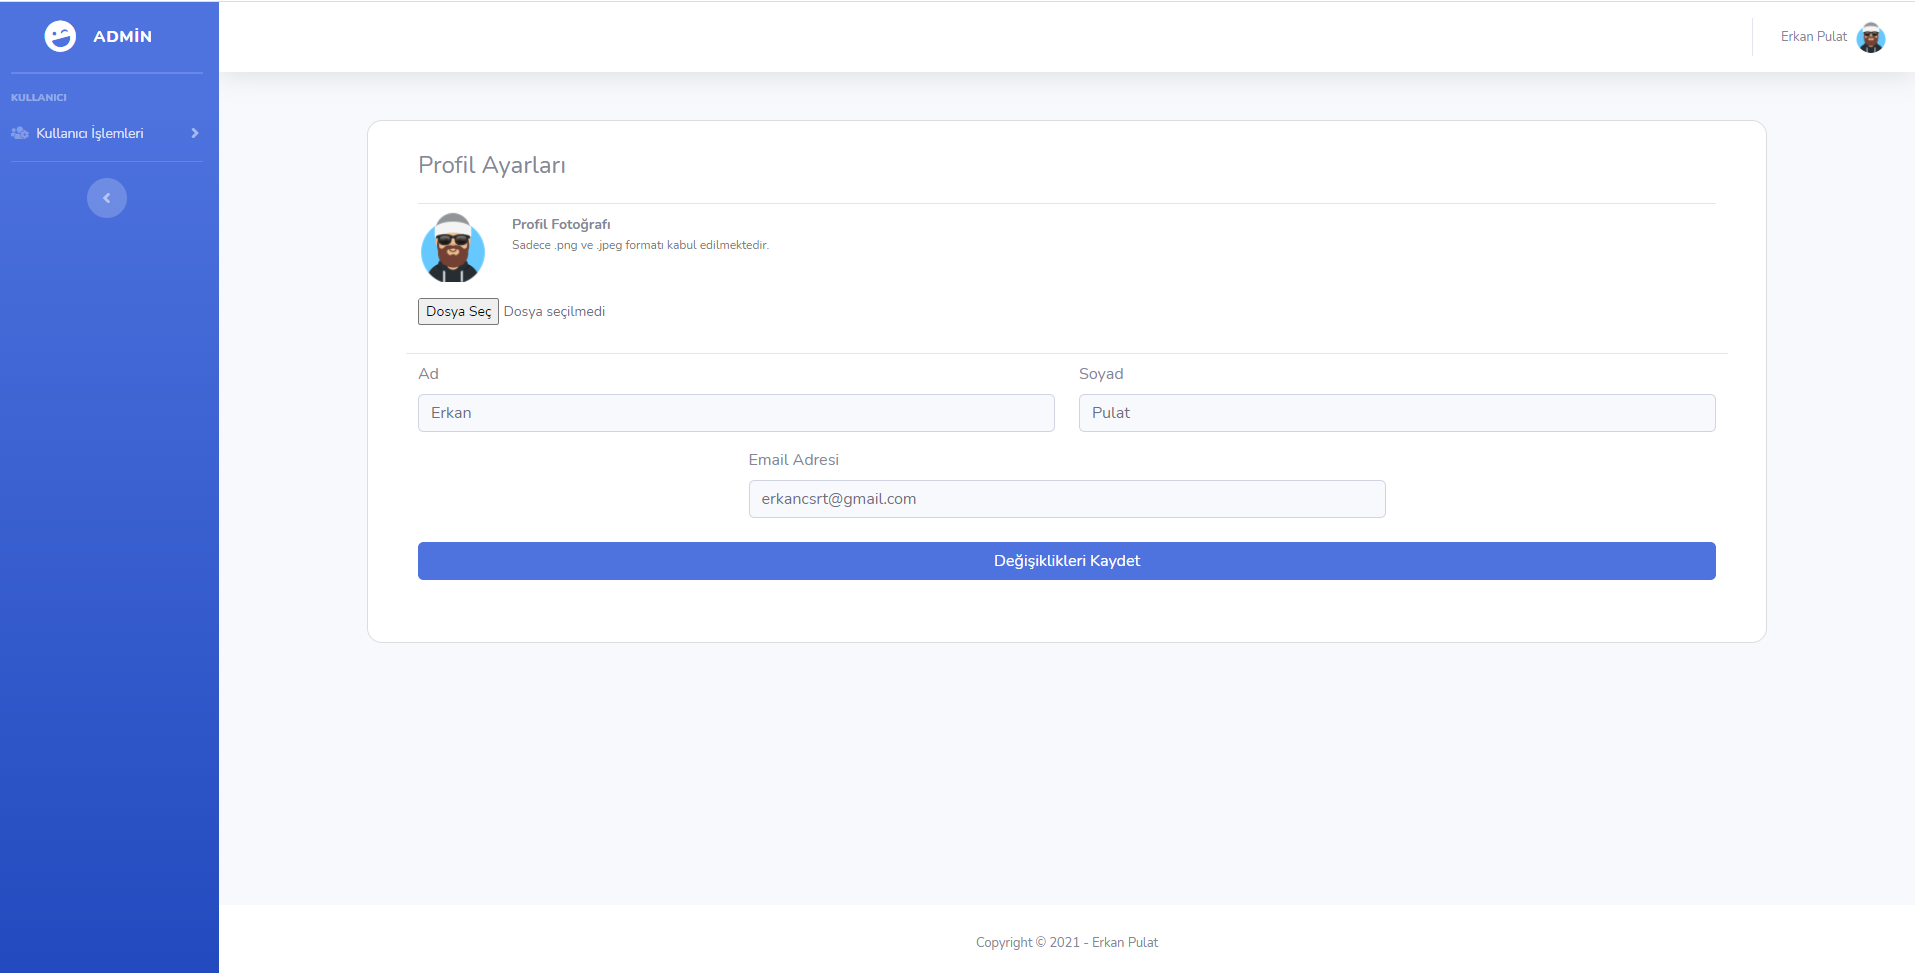Click the 'Soyad' field label
1915x973 pixels.
tap(1101, 374)
